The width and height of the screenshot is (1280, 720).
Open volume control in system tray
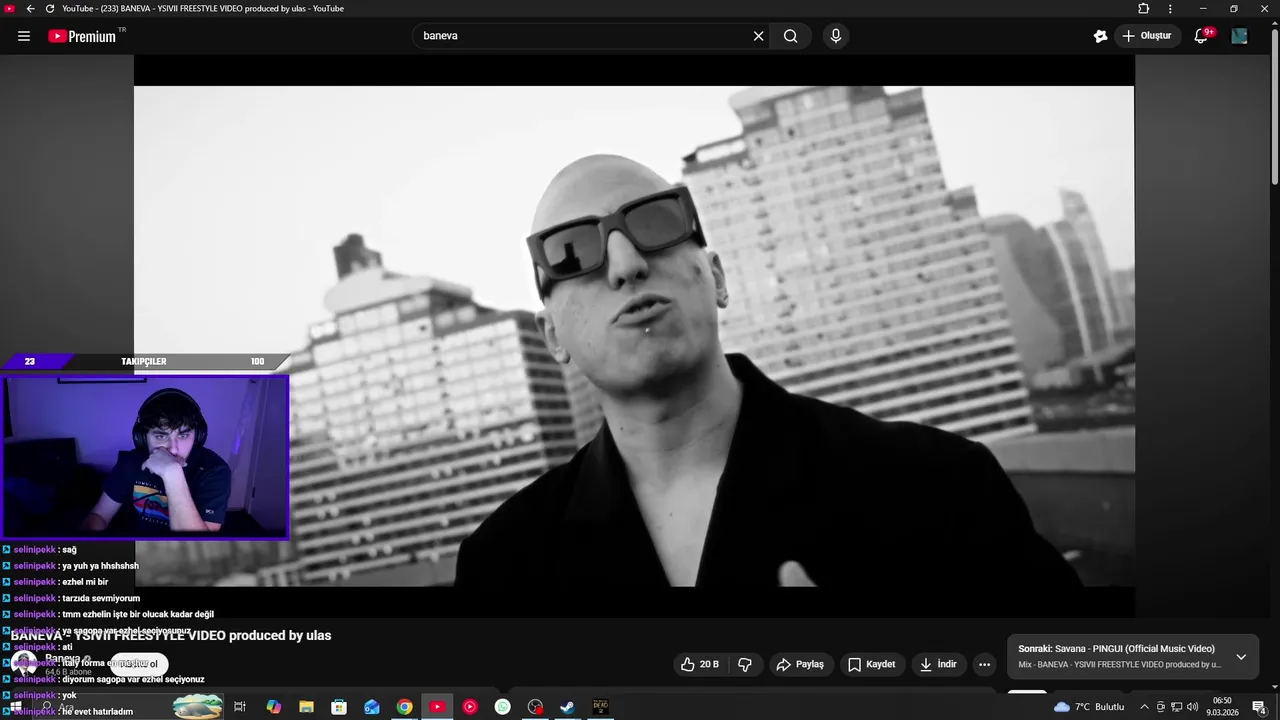[1193, 707]
